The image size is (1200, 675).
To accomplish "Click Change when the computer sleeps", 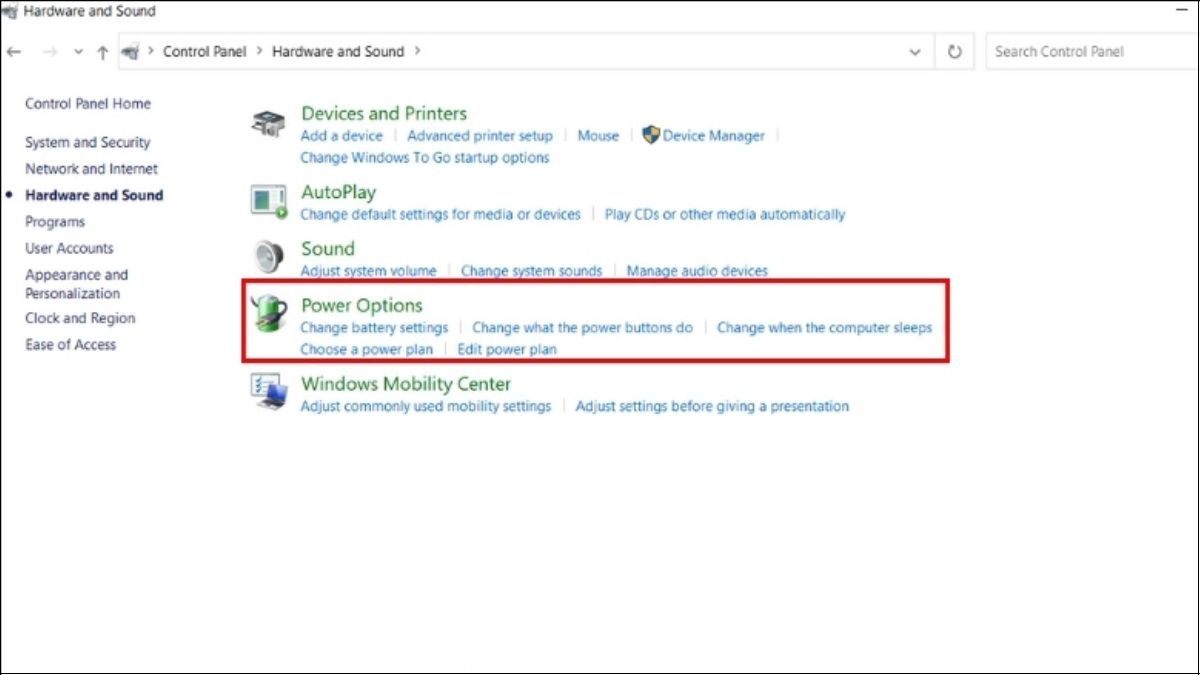I will (825, 328).
